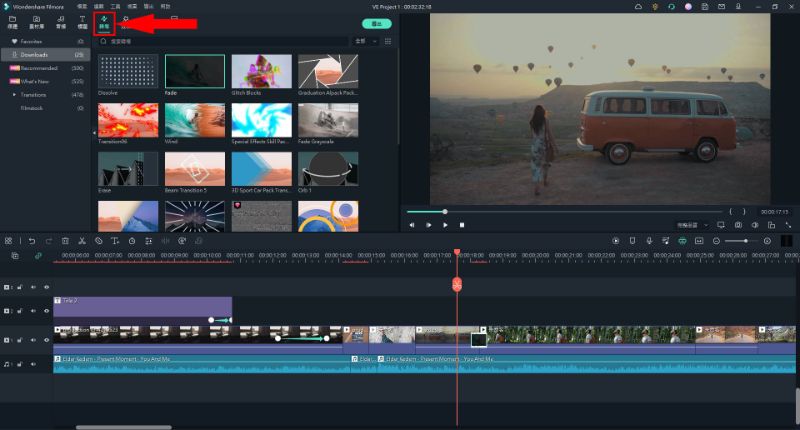The height and width of the screenshot is (430, 800).
Task: Toggle the green auto-link chain icon
Action: pos(38,256)
